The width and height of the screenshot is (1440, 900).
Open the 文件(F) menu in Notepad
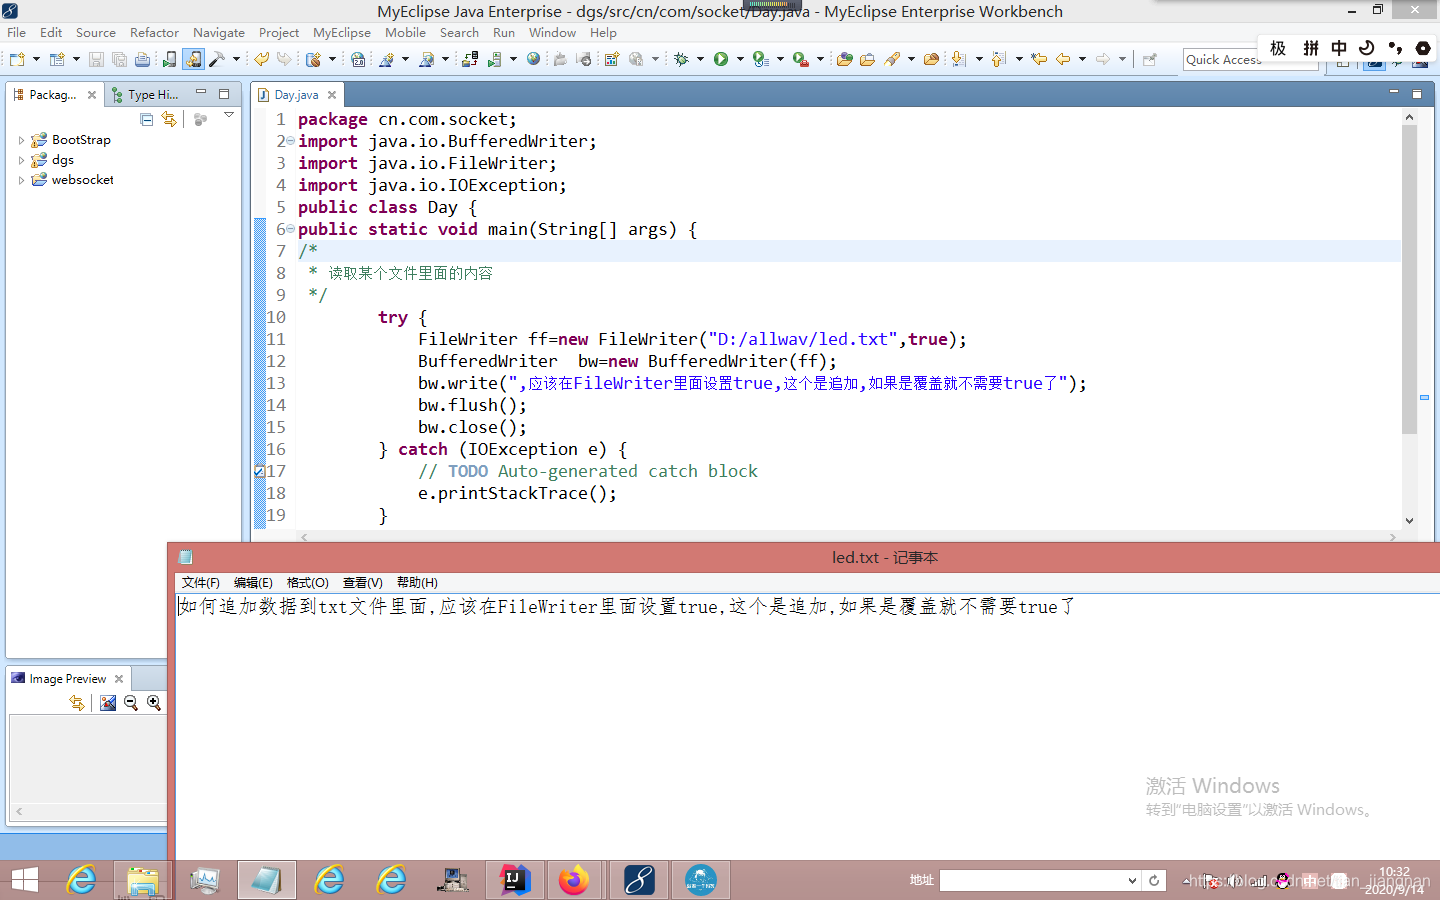coord(199,583)
